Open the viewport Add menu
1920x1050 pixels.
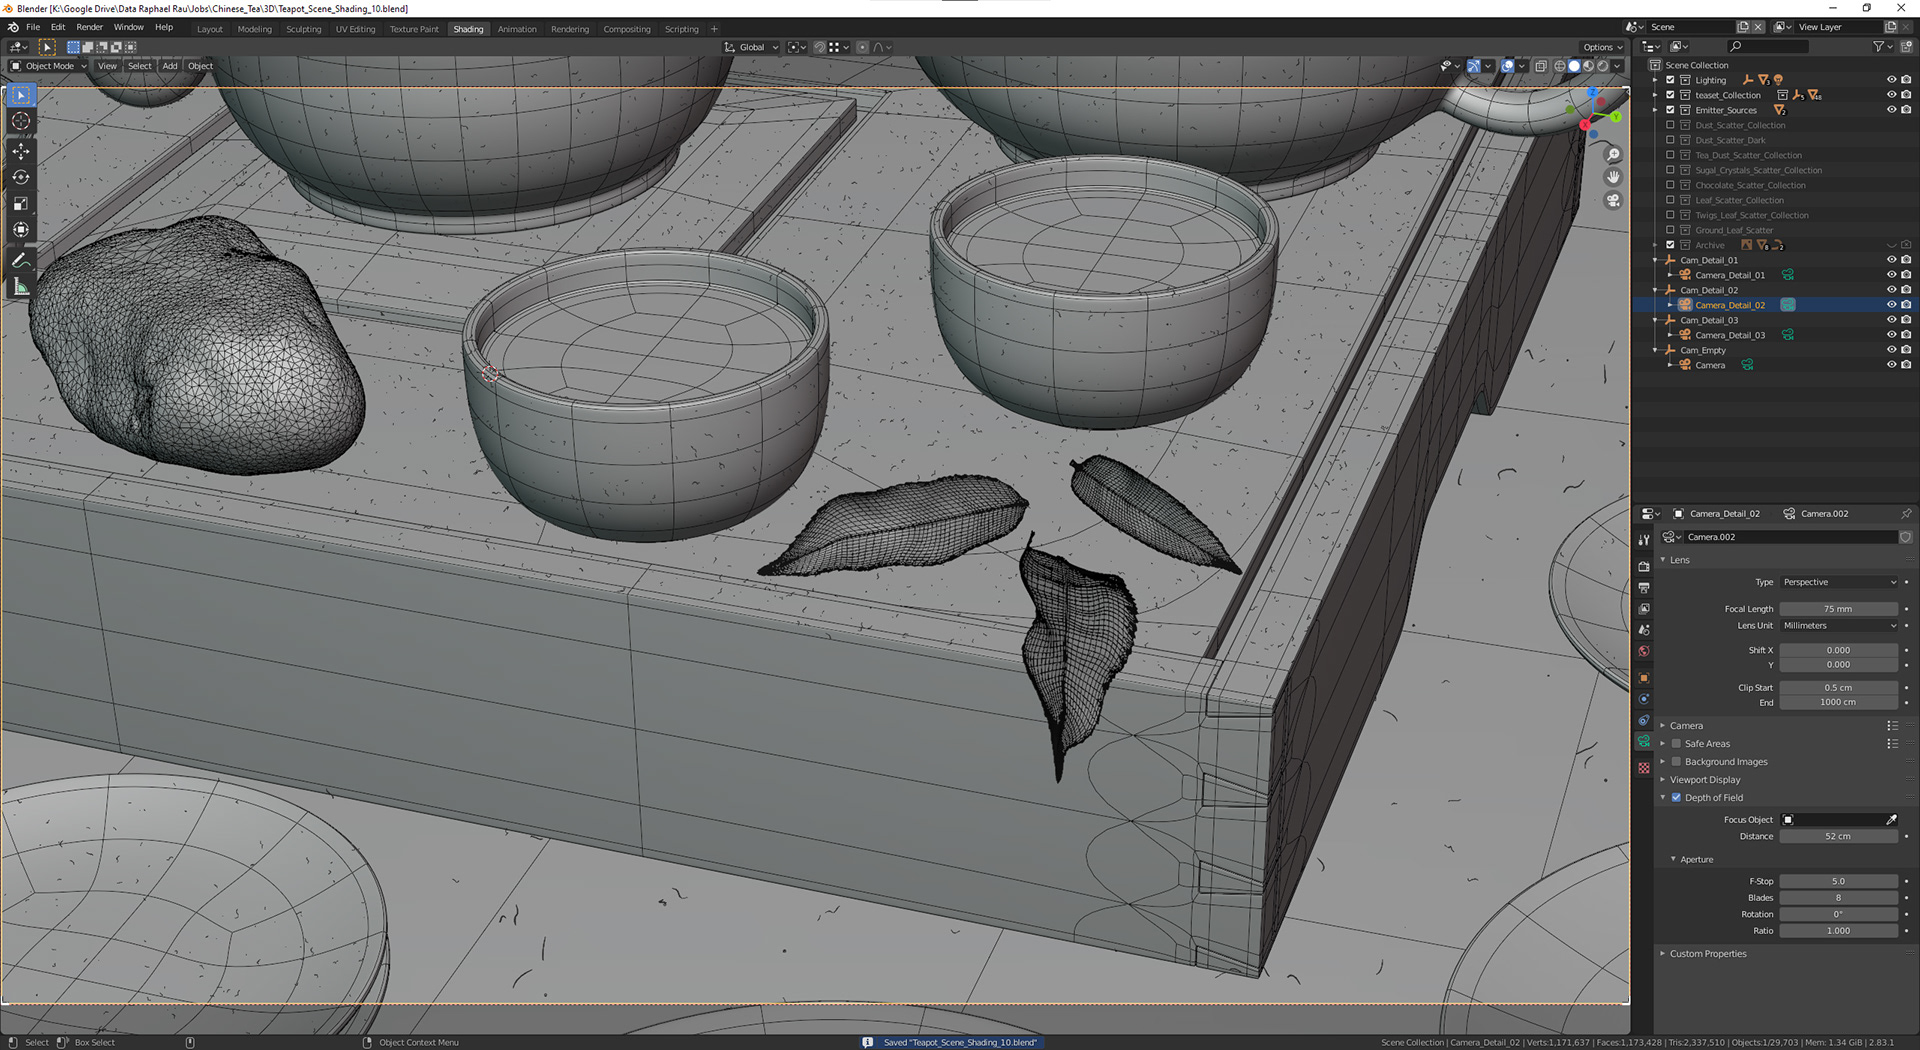[x=170, y=66]
